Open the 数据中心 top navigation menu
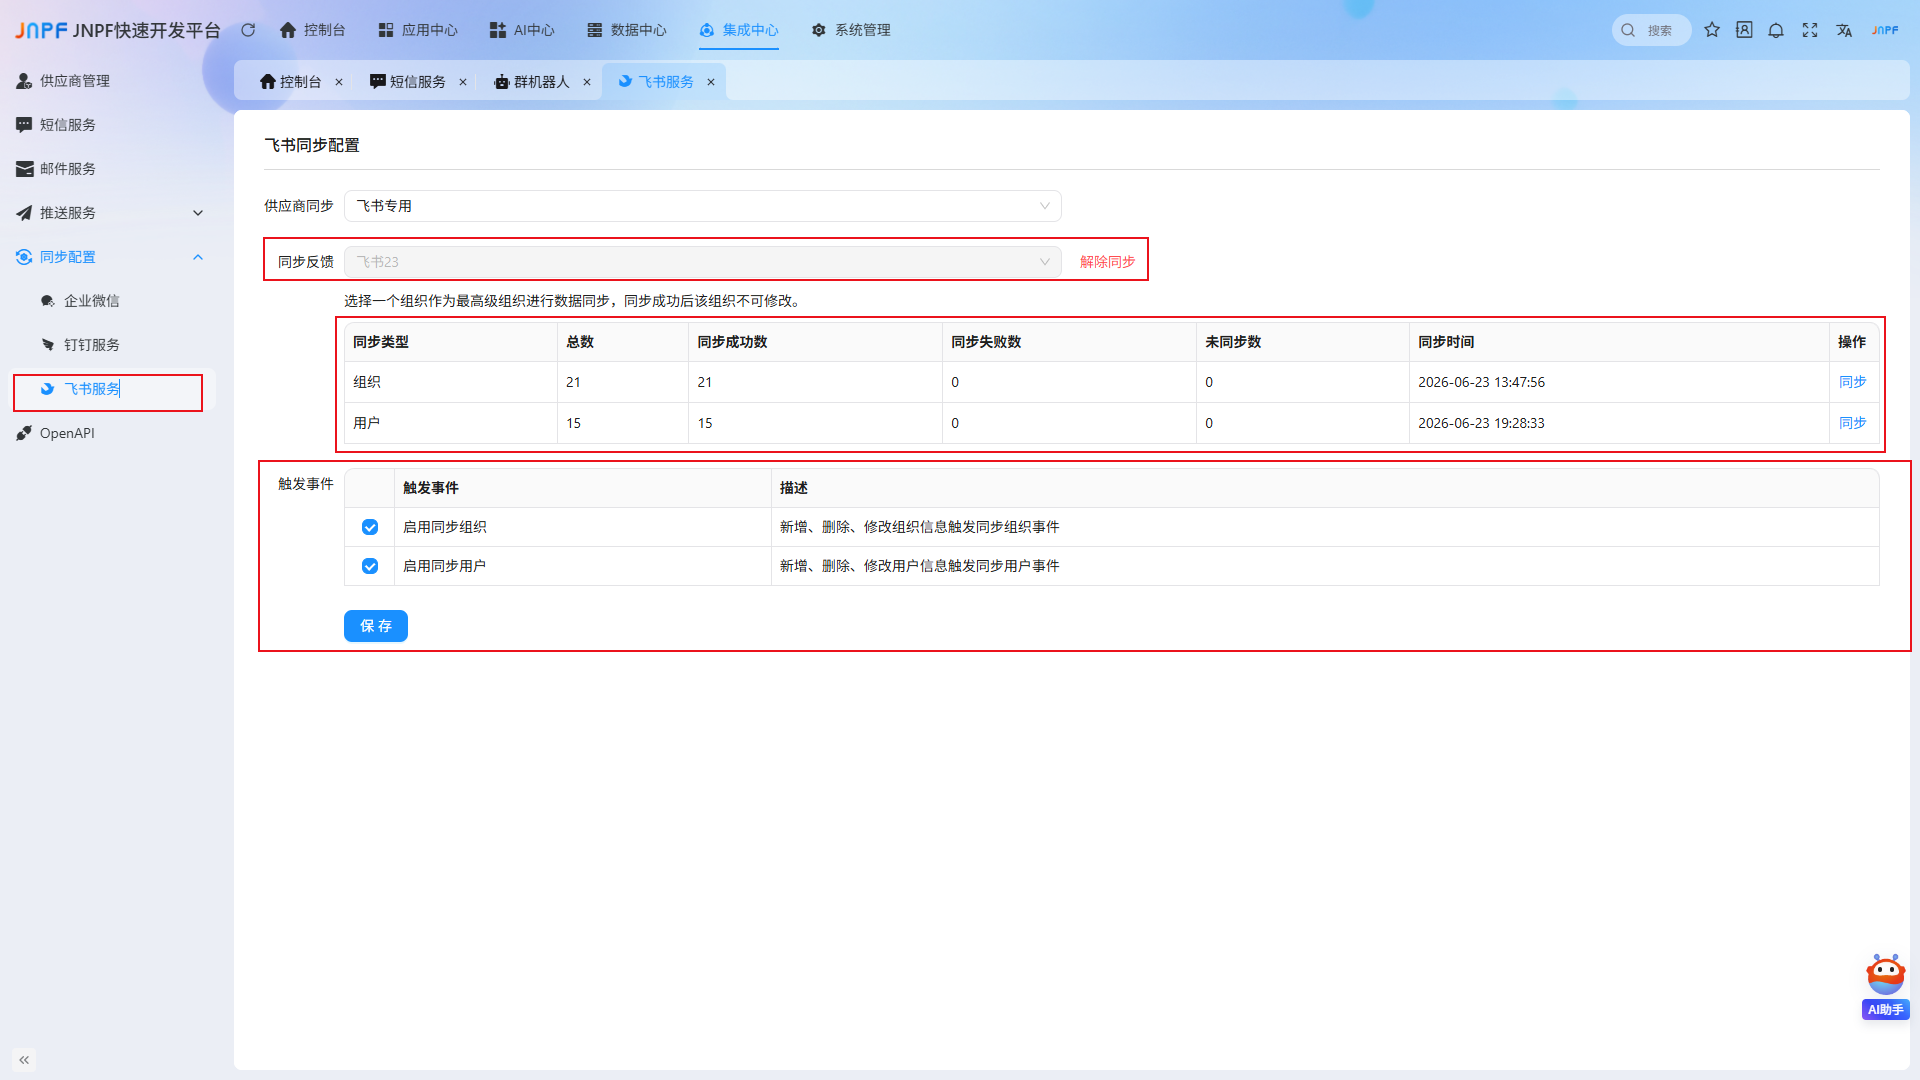The image size is (1920, 1080). pyautogui.click(x=627, y=30)
